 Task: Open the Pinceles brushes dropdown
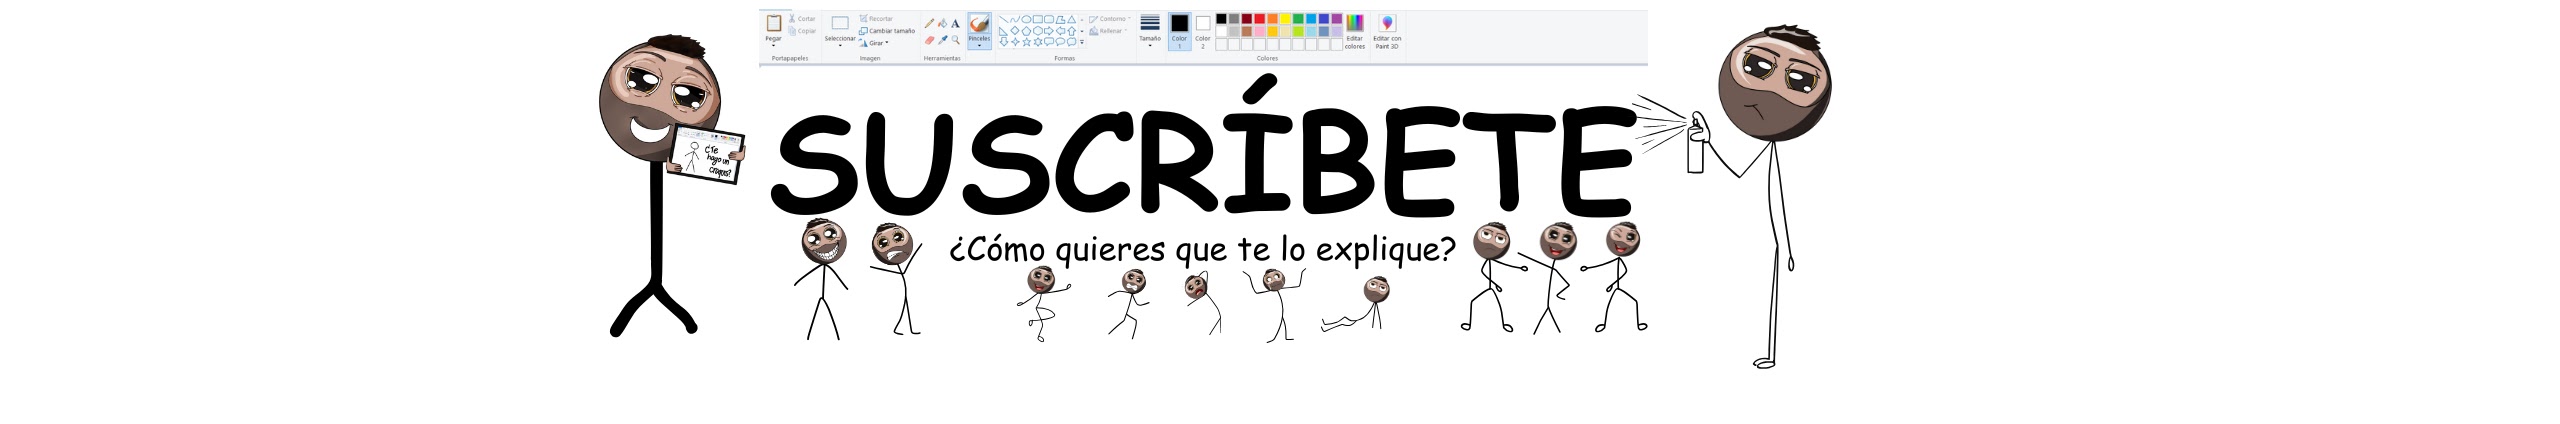coord(979,45)
